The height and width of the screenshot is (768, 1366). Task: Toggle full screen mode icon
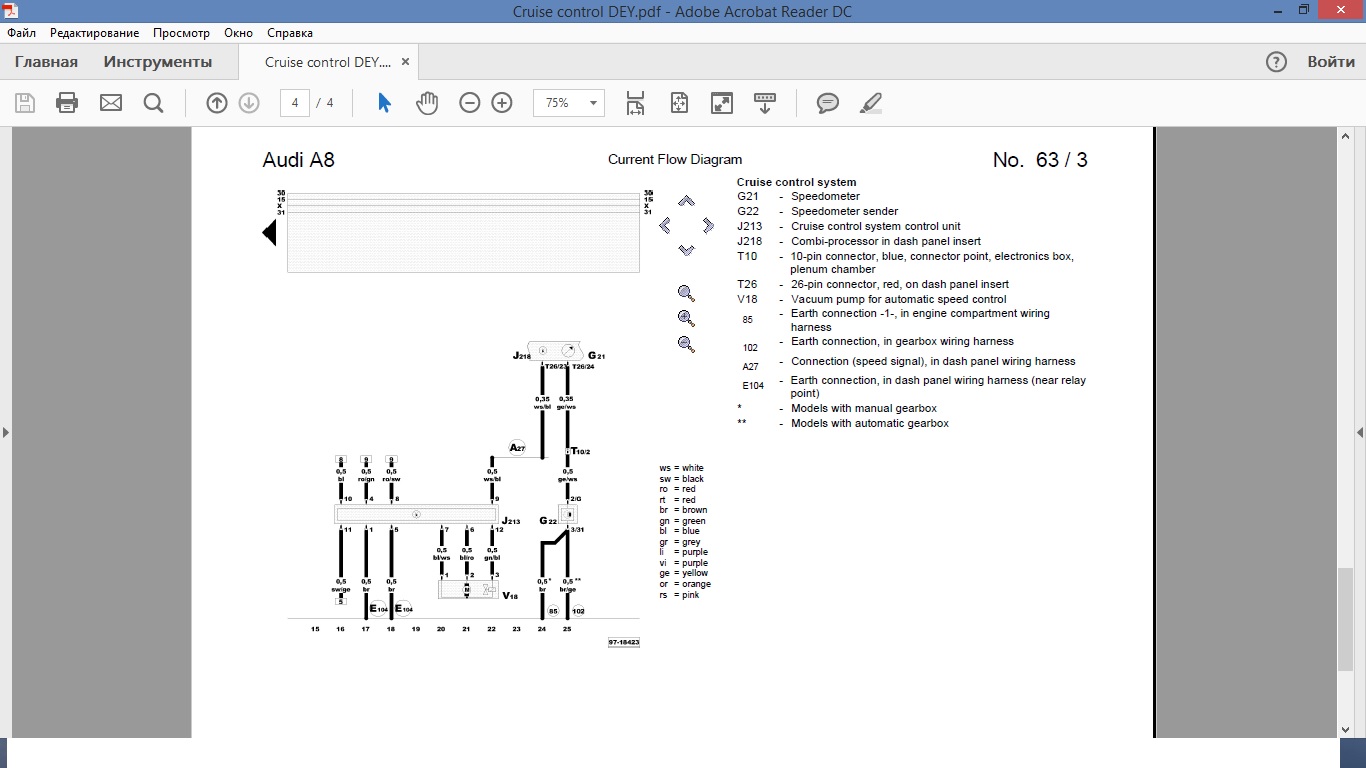721,103
